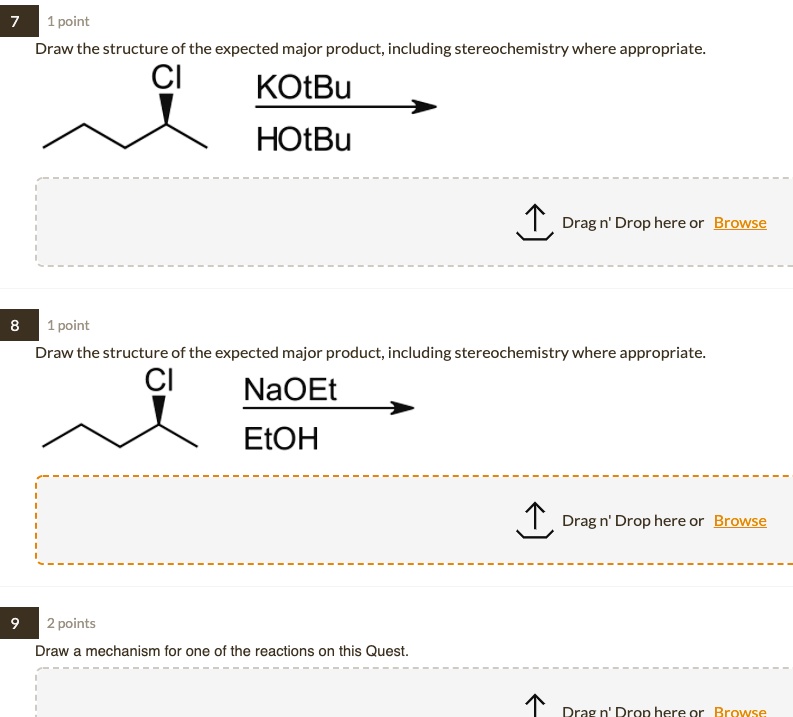Open Browse link for question 8 upload
The width and height of the screenshot is (793, 717).
(740, 521)
